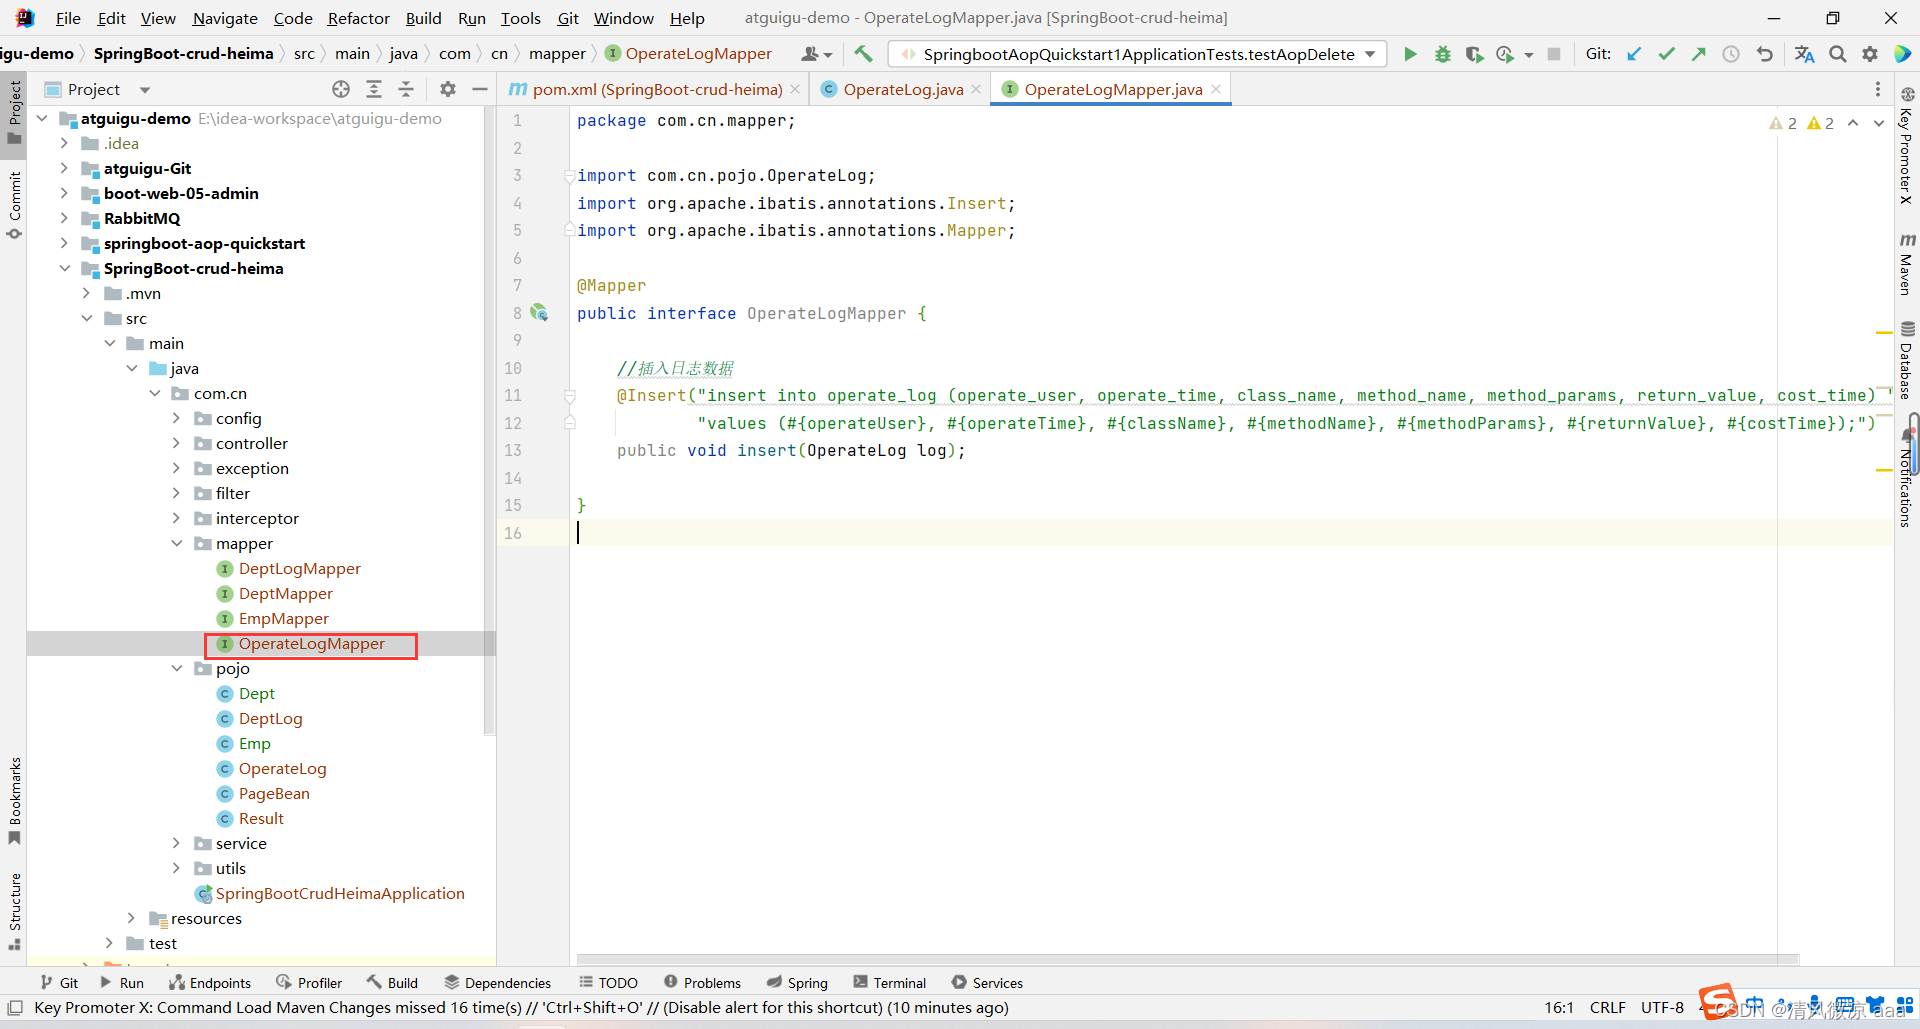Push commits via Git arrow icon
1920x1029 pixels.
(x=1698, y=54)
